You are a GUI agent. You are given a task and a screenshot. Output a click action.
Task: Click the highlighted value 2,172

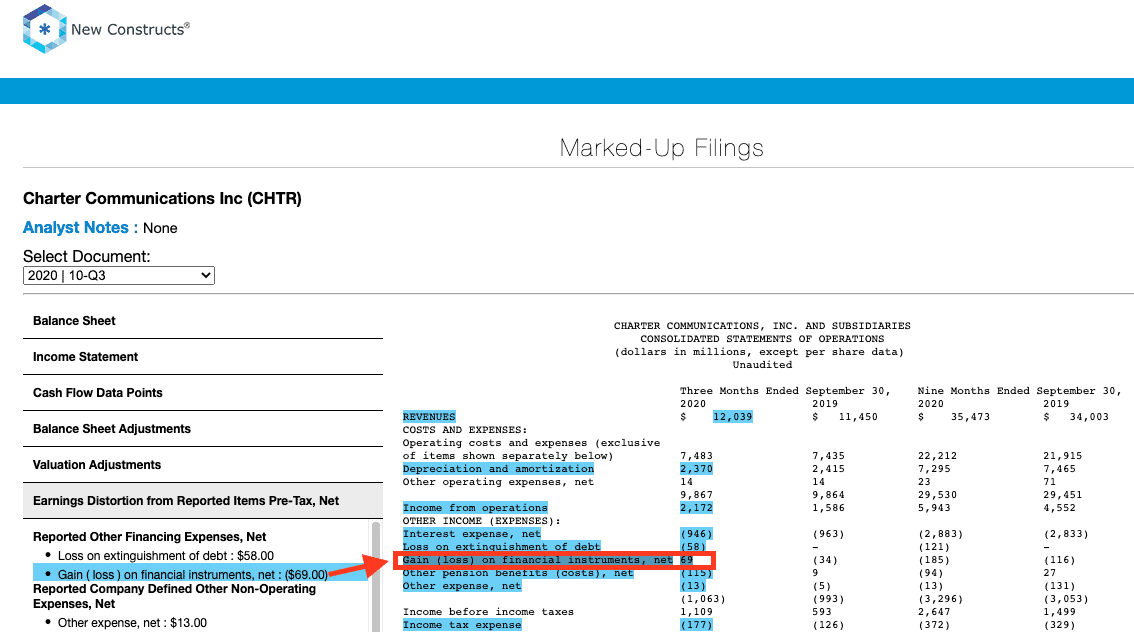coord(696,508)
